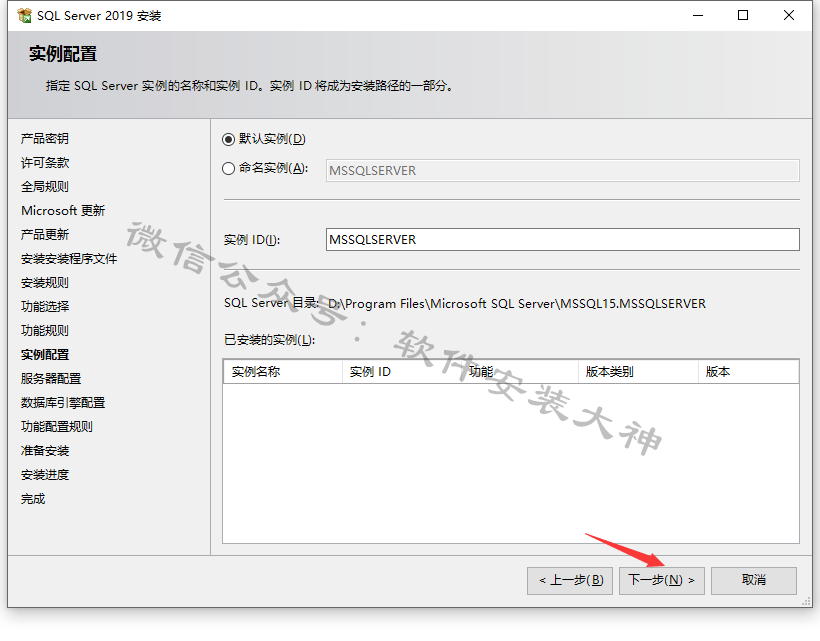The width and height of the screenshot is (820, 641).
Task: Click the 完成 step in sidebar
Action: pos(33,499)
